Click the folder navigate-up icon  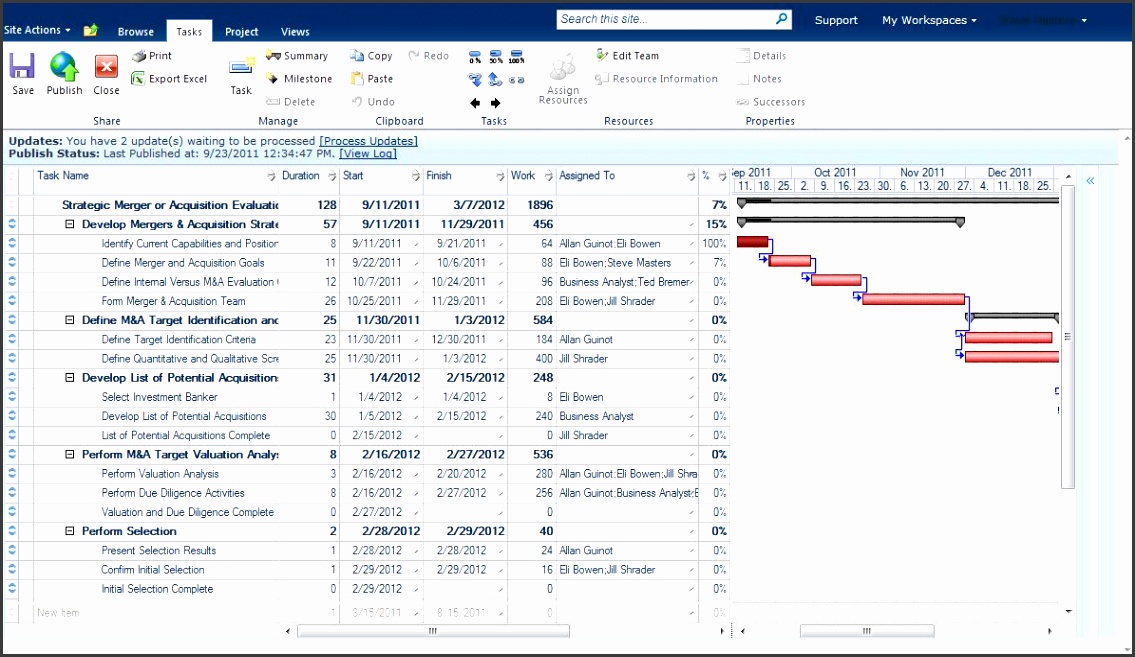click(90, 30)
